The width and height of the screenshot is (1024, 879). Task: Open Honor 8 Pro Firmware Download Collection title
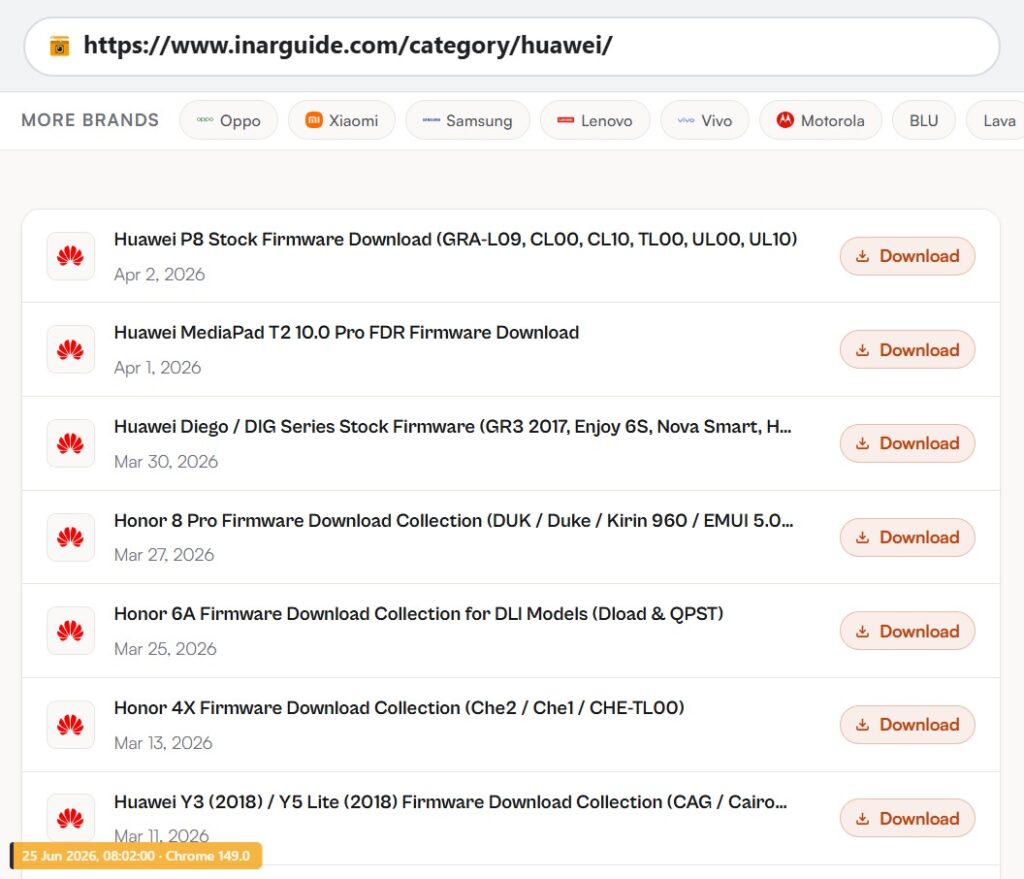click(x=453, y=520)
